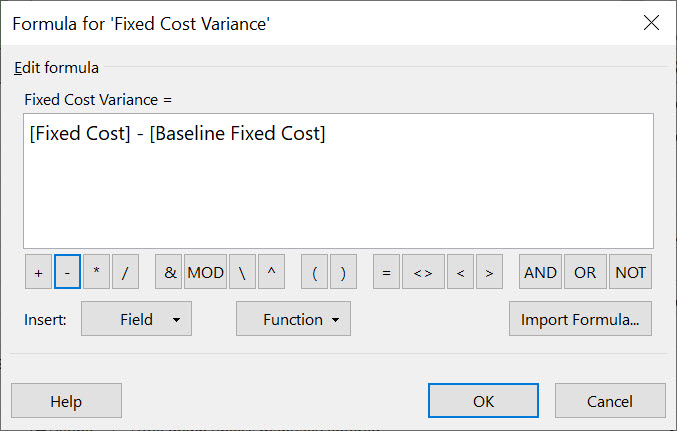
Task: Insert the less-than operator
Action: click(461, 272)
